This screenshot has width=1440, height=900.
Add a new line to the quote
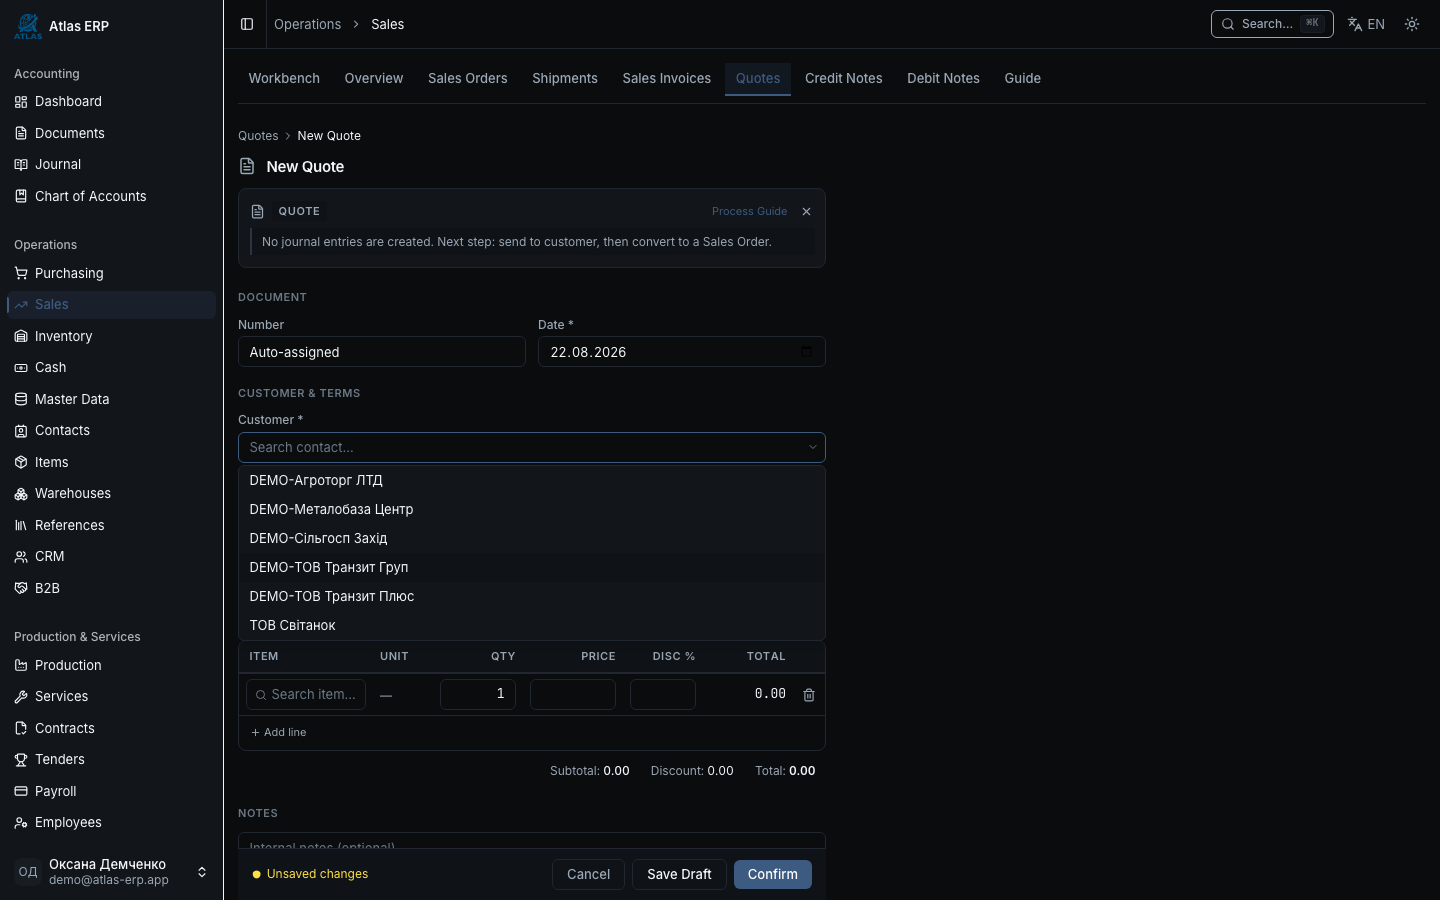(279, 733)
